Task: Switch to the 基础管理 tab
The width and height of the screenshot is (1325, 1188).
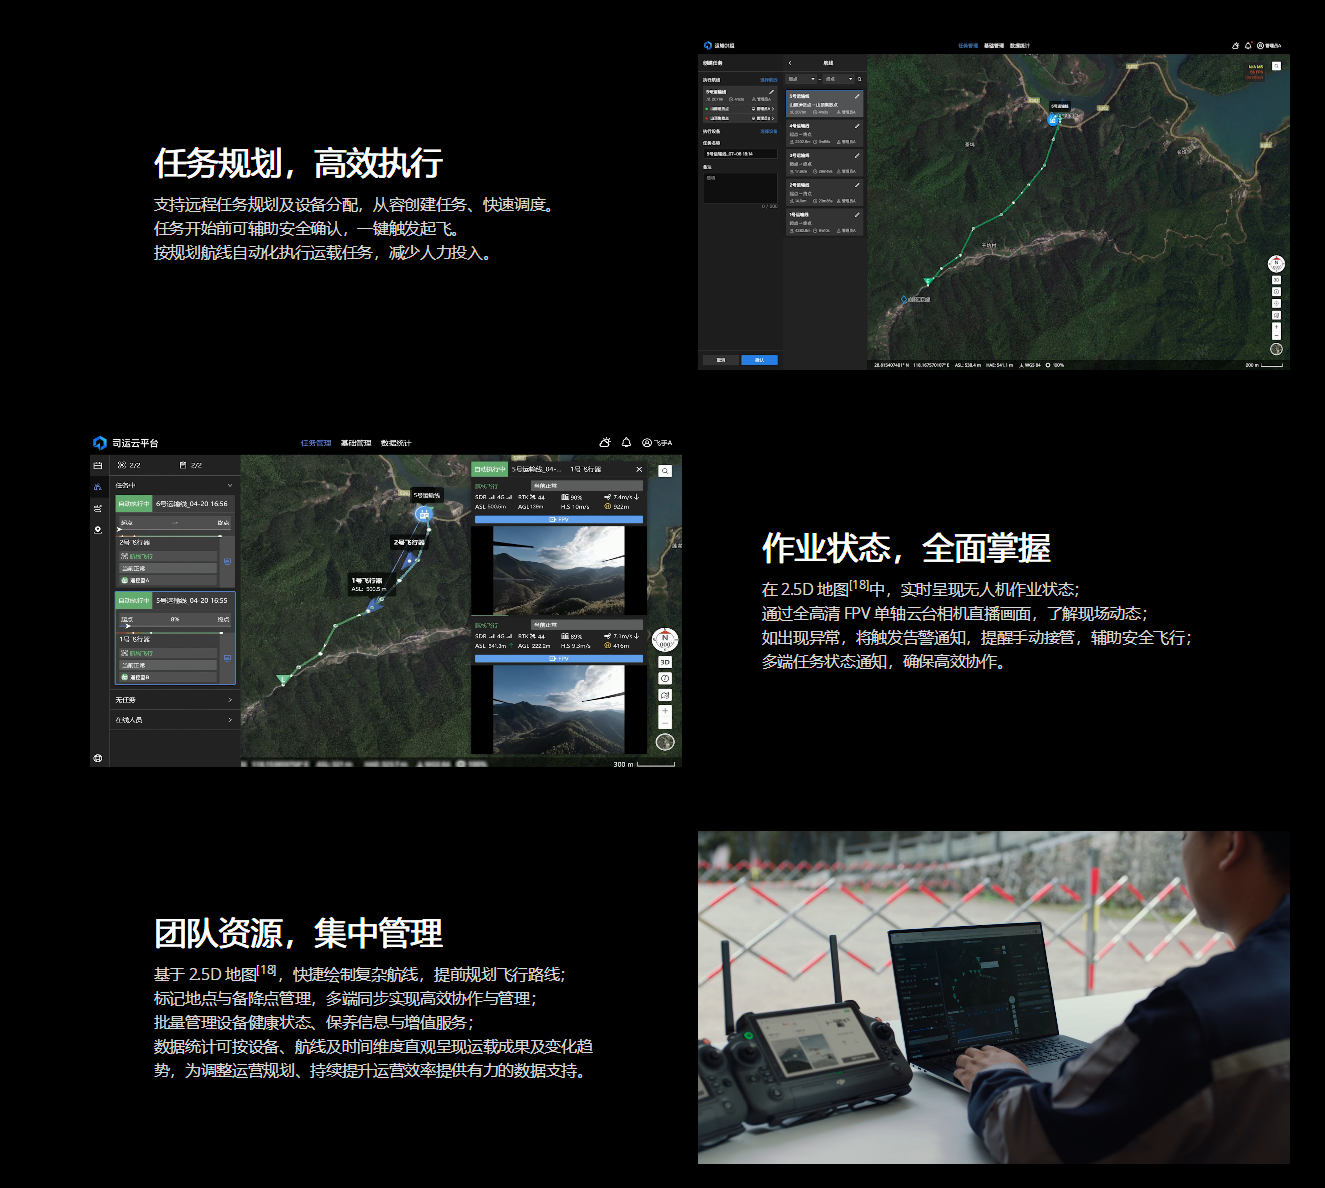Action: pyautogui.click(x=356, y=443)
